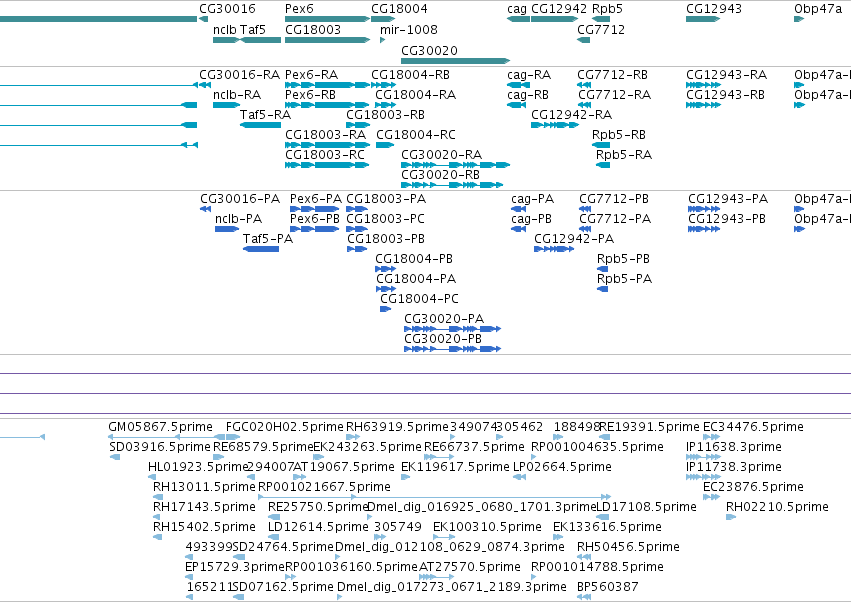Select the LD17108.5prime EST label

pyautogui.click(x=646, y=506)
